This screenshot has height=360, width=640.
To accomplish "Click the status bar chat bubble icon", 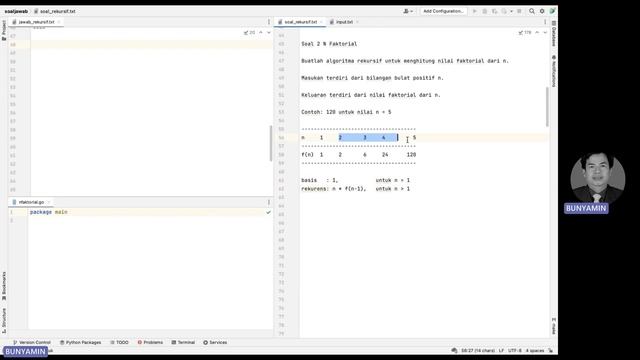I will [454, 351].
